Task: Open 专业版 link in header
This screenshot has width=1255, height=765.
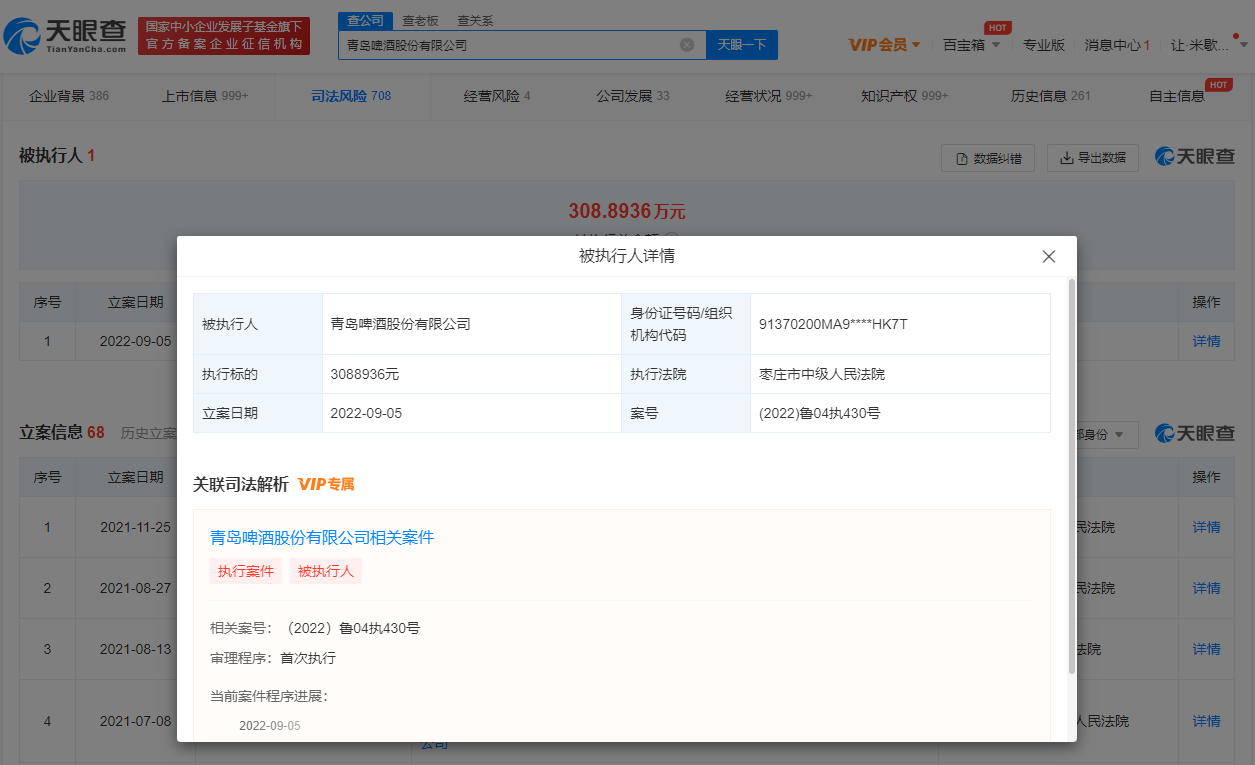Action: (x=1044, y=45)
